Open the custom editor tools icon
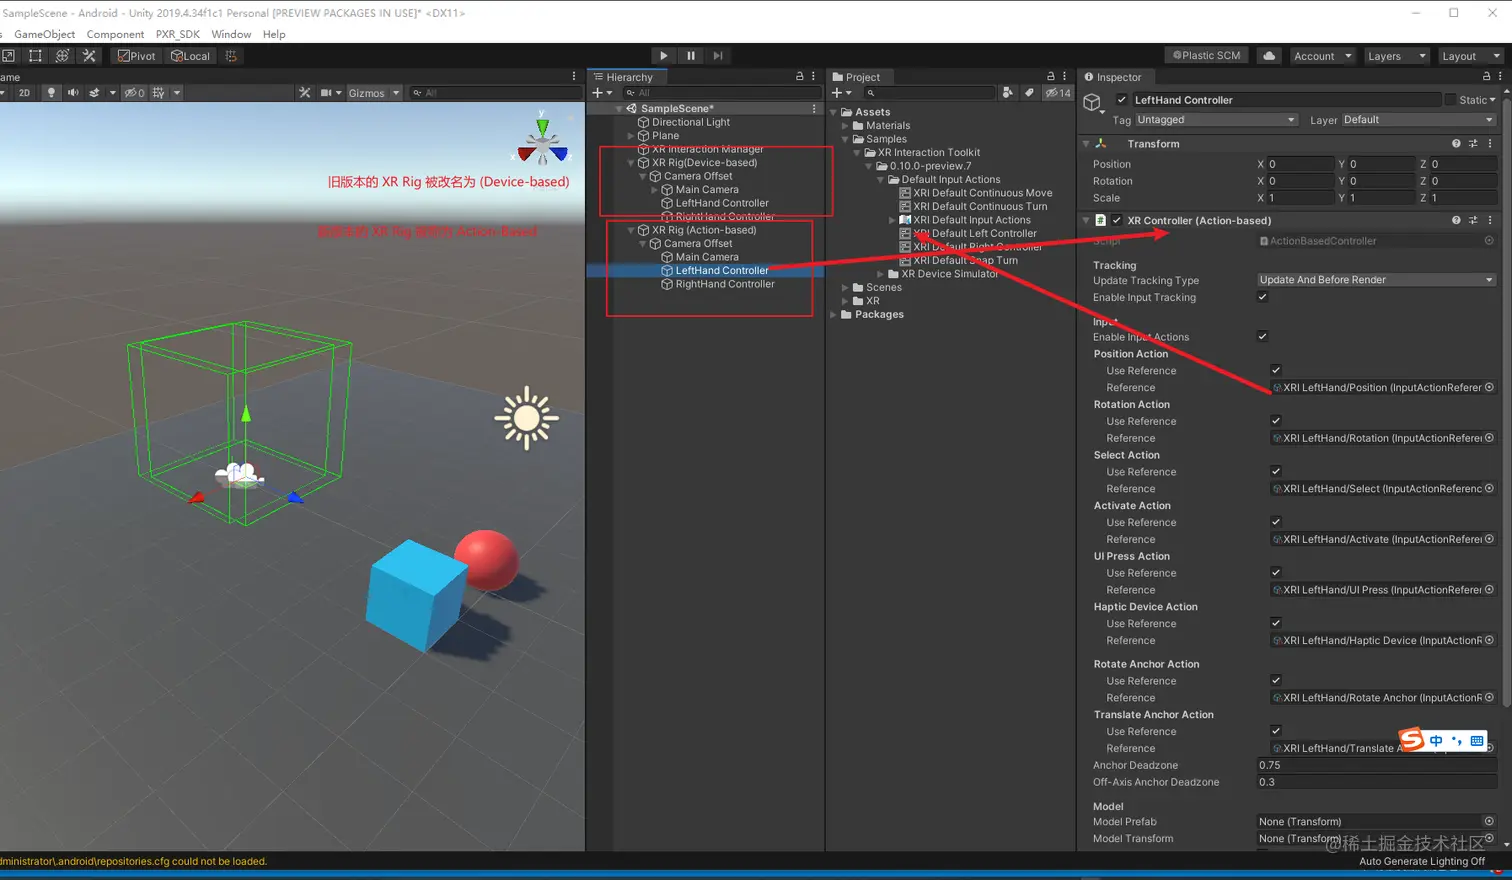 click(89, 56)
